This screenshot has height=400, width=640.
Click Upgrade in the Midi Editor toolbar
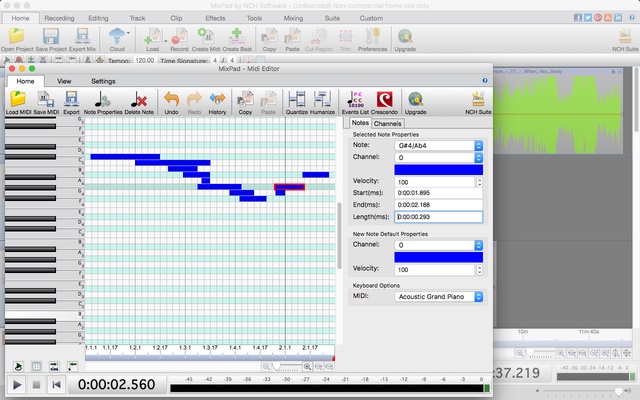tap(415, 102)
